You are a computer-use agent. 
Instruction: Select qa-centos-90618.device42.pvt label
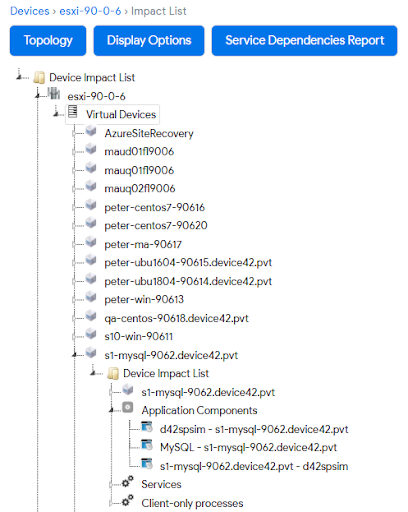pyautogui.click(x=176, y=318)
